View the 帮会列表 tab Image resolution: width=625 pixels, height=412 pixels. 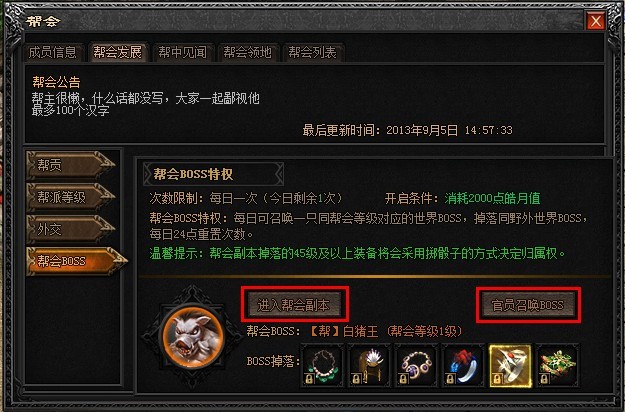(x=313, y=52)
